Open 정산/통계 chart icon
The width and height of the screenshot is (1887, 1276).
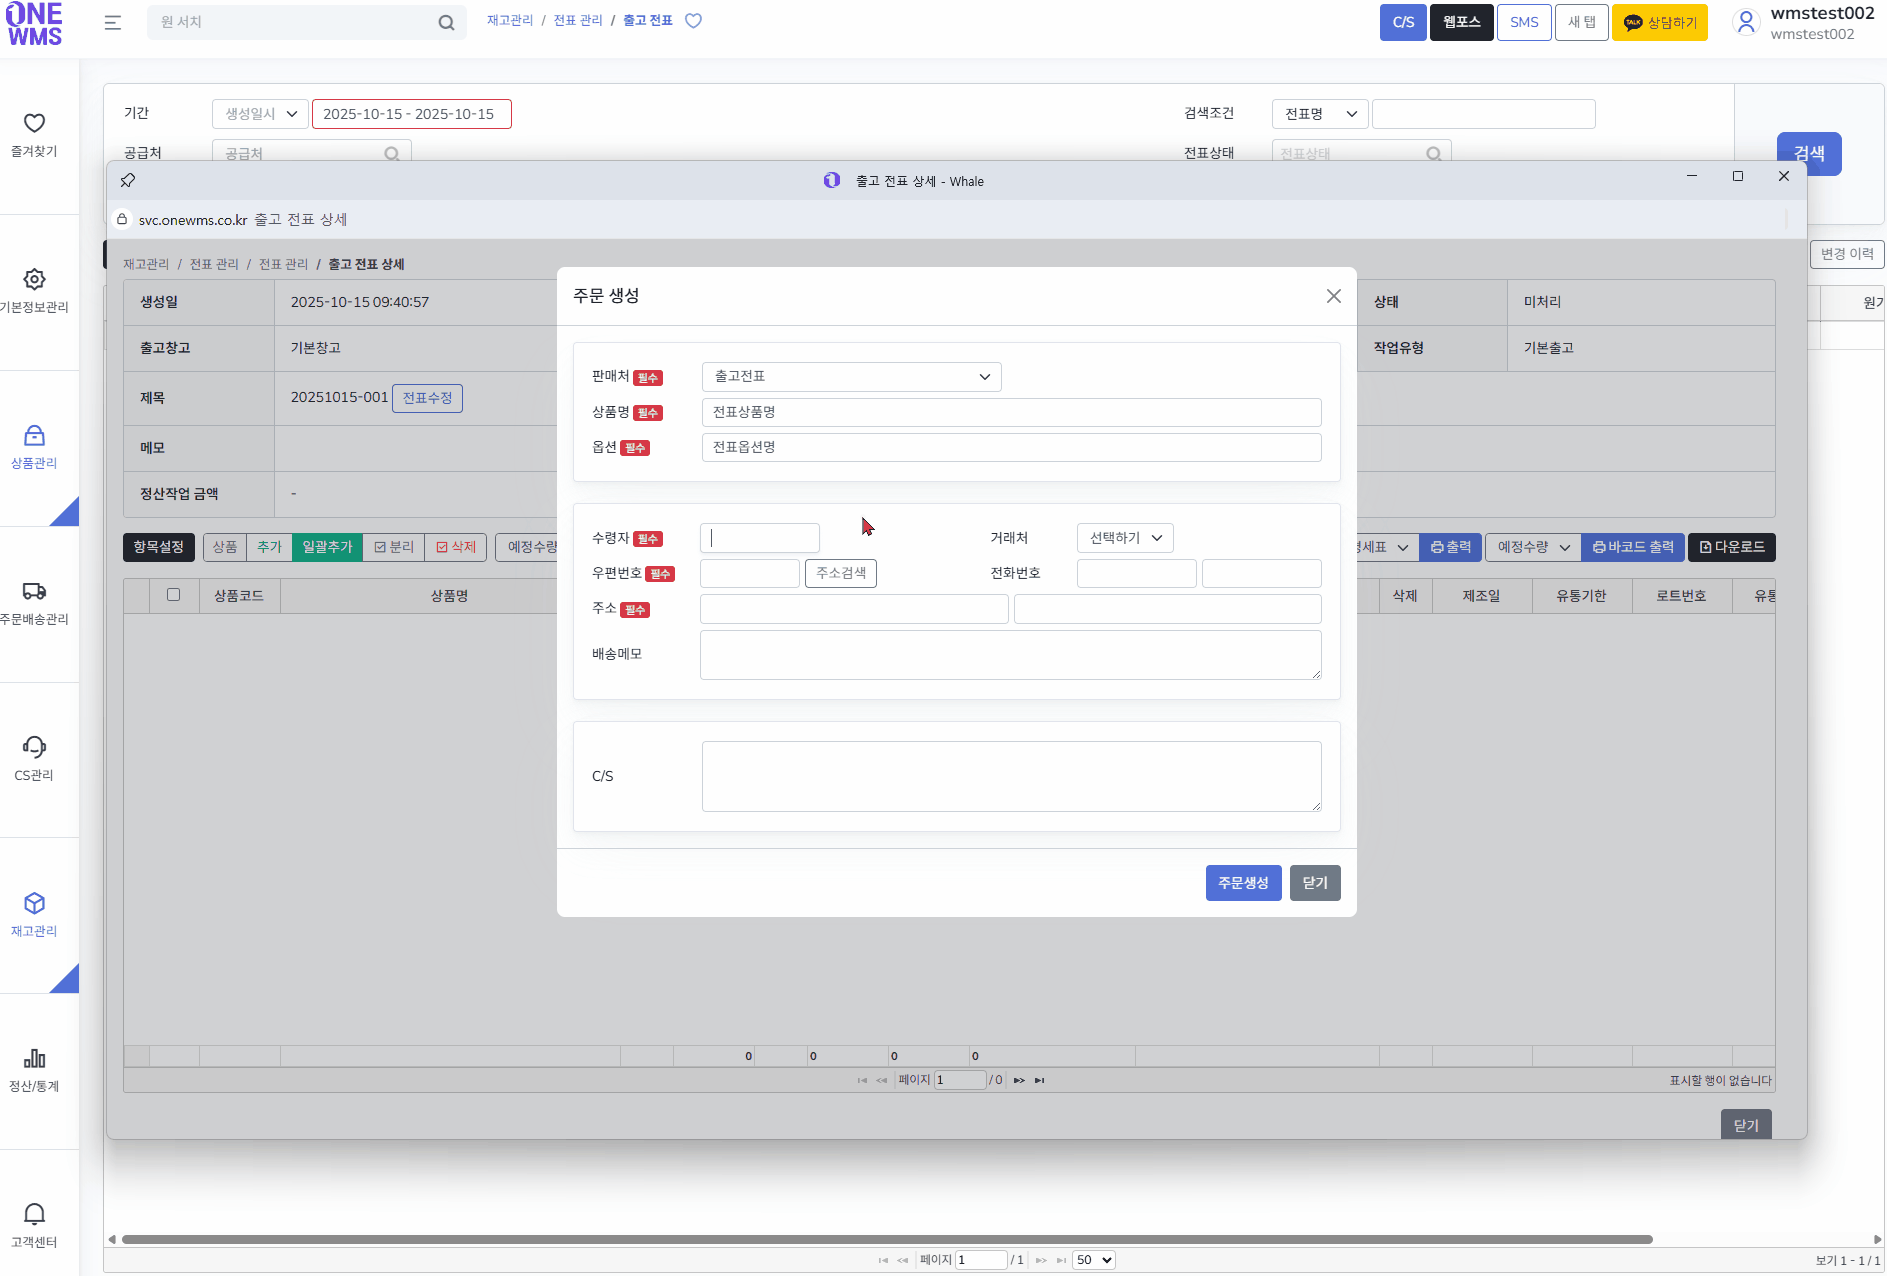[x=34, y=1058]
